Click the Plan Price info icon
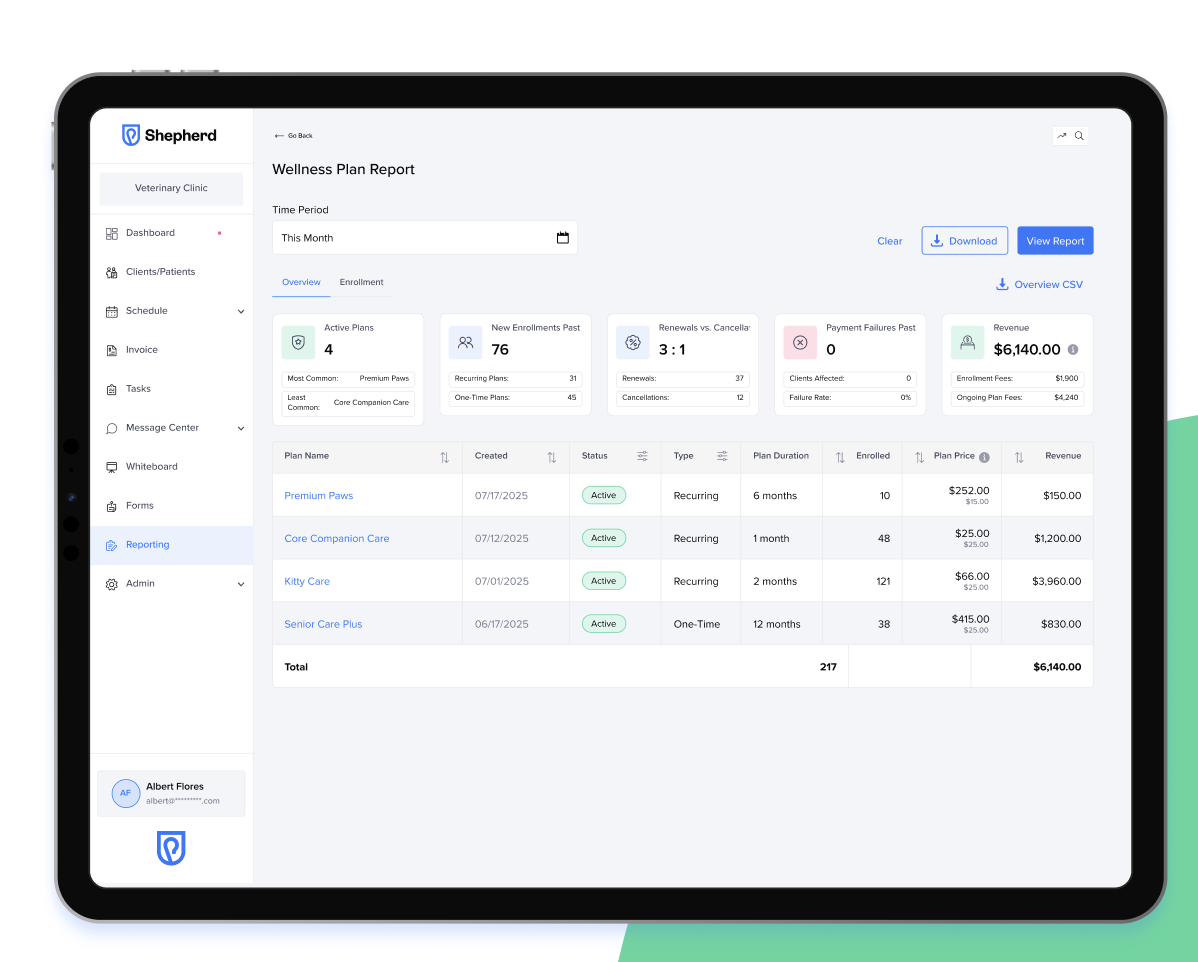This screenshot has width=1198, height=962. 984,457
